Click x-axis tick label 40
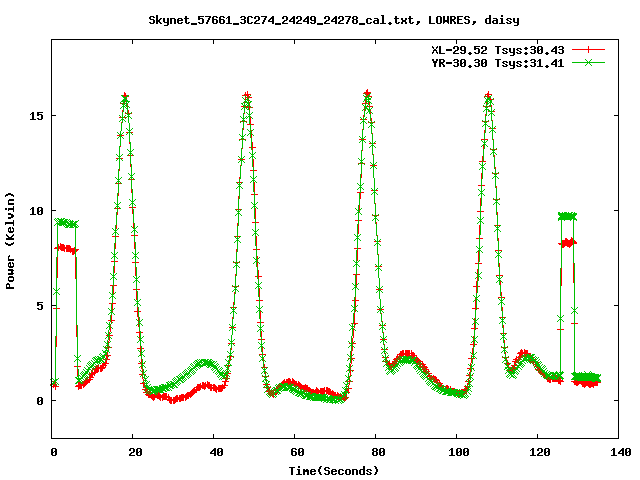 tap(216, 452)
